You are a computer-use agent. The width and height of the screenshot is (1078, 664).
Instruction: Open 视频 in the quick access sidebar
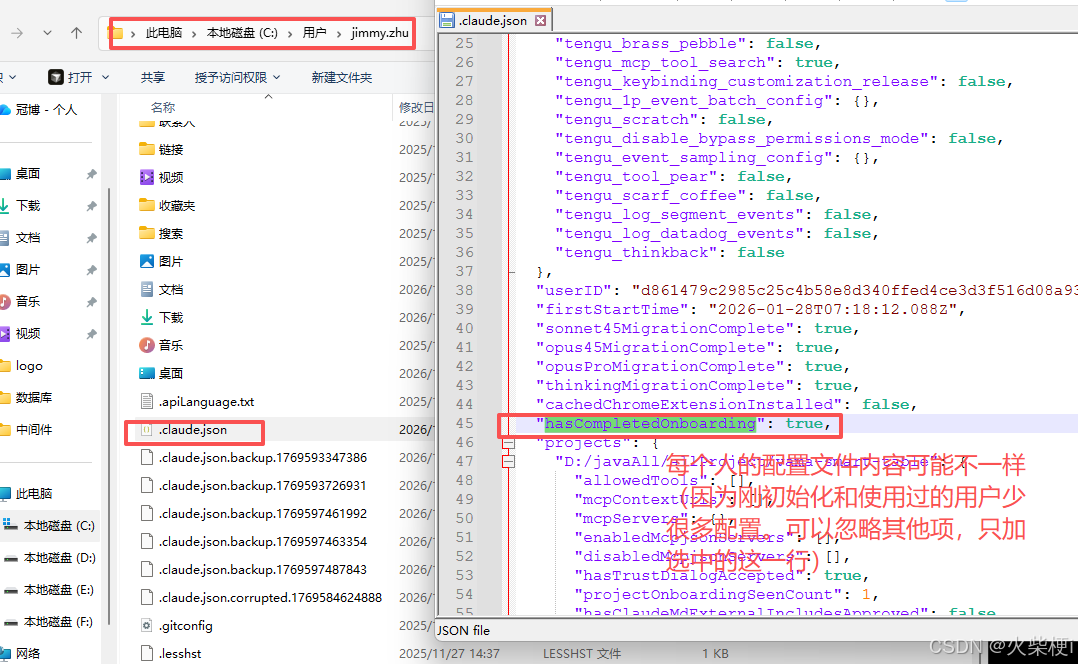point(28,333)
